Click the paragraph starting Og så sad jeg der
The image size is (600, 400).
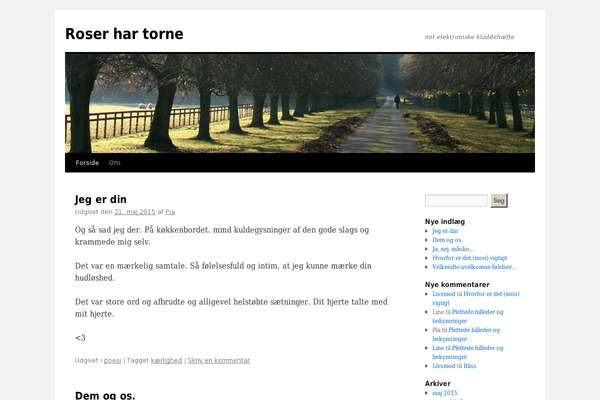[x=222, y=236]
